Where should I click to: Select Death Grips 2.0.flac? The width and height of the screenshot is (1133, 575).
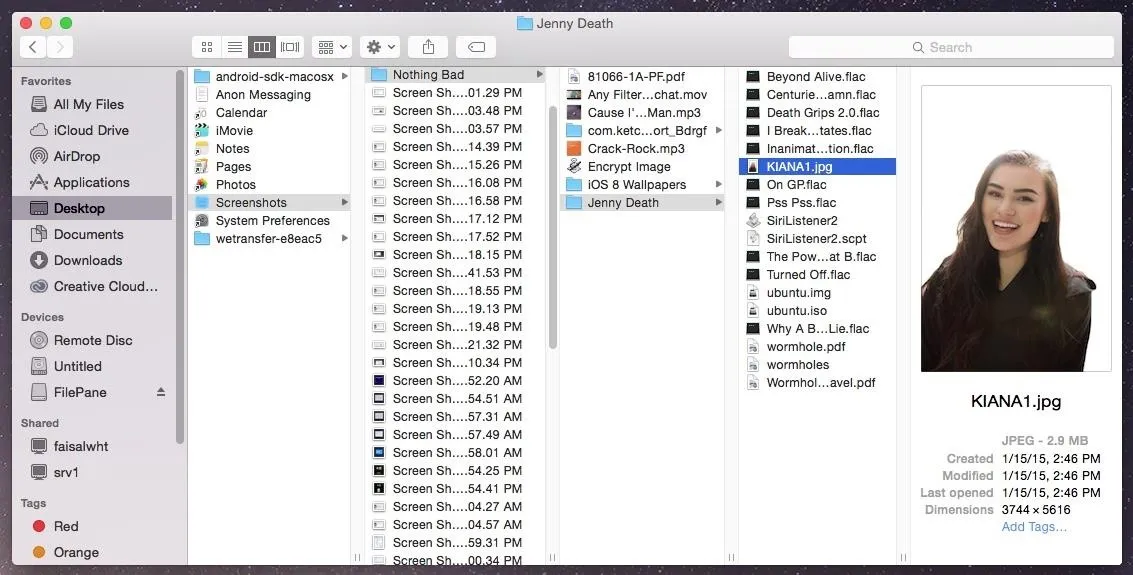coord(817,113)
